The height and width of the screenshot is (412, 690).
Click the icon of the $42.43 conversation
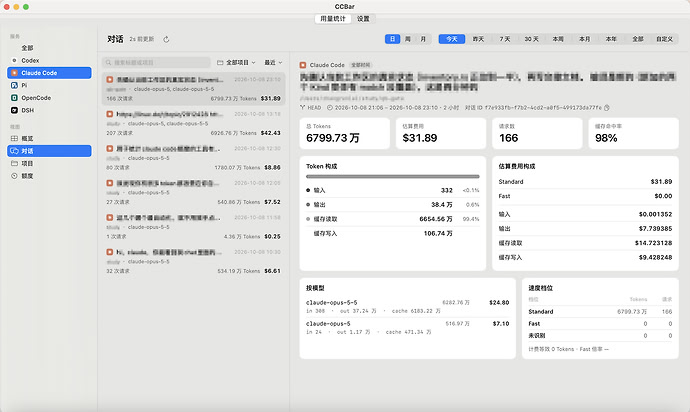tap(110, 114)
